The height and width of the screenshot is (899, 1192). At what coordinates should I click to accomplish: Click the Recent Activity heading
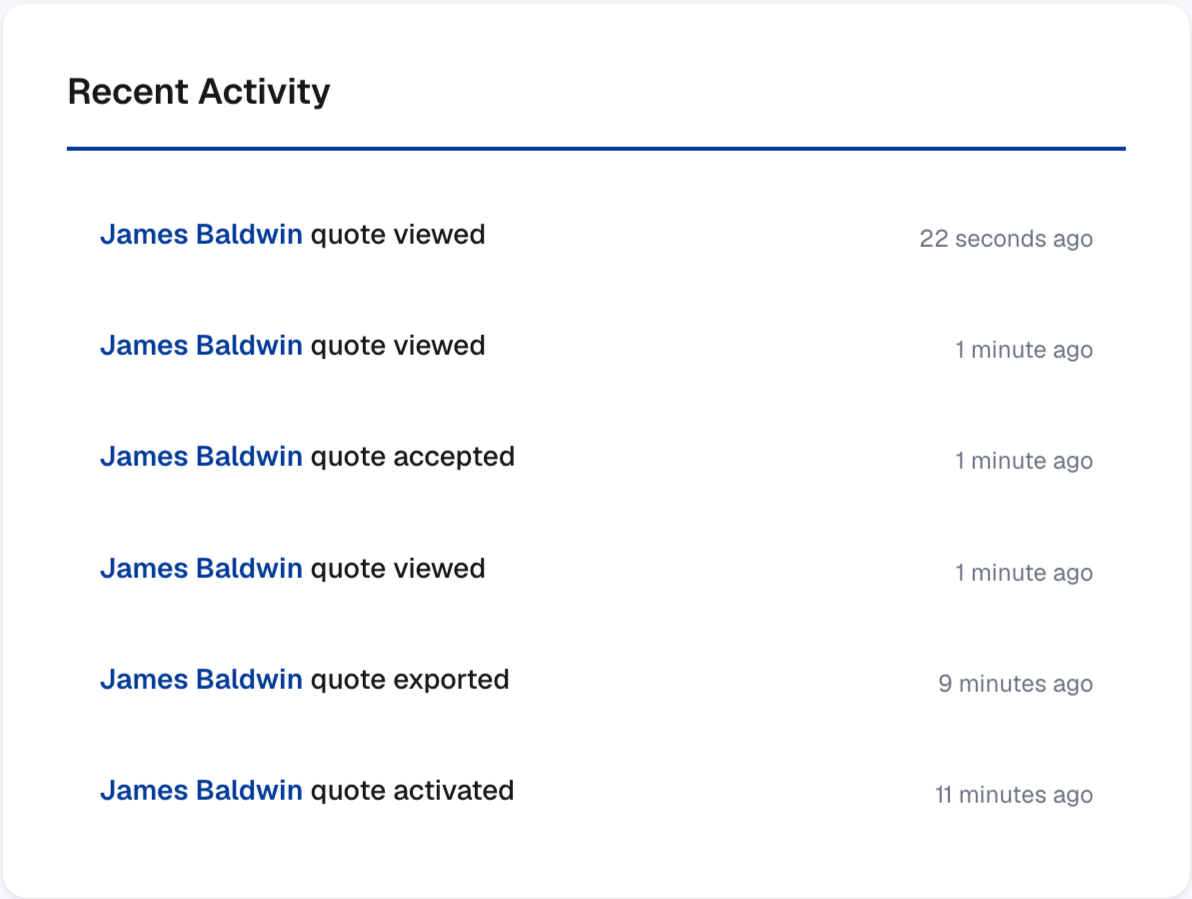[x=199, y=92]
